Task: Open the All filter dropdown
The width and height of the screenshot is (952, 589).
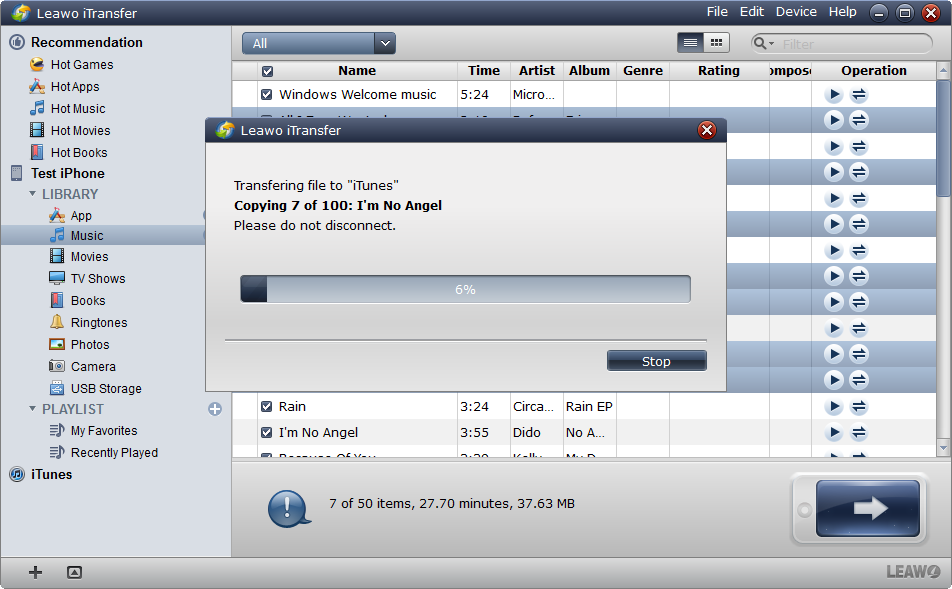Action: pyautogui.click(x=319, y=43)
